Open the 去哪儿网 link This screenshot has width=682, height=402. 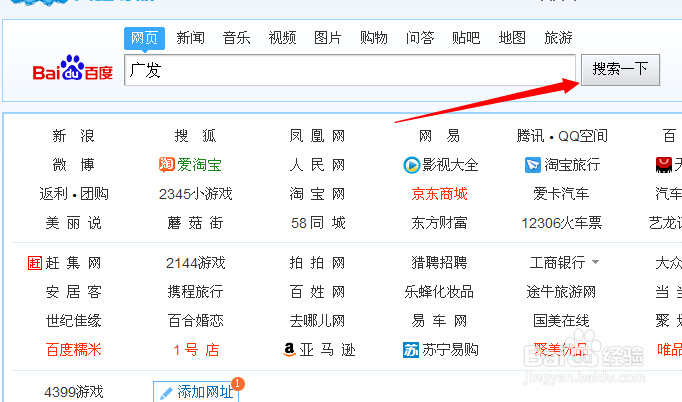pyautogui.click(x=317, y=321)
